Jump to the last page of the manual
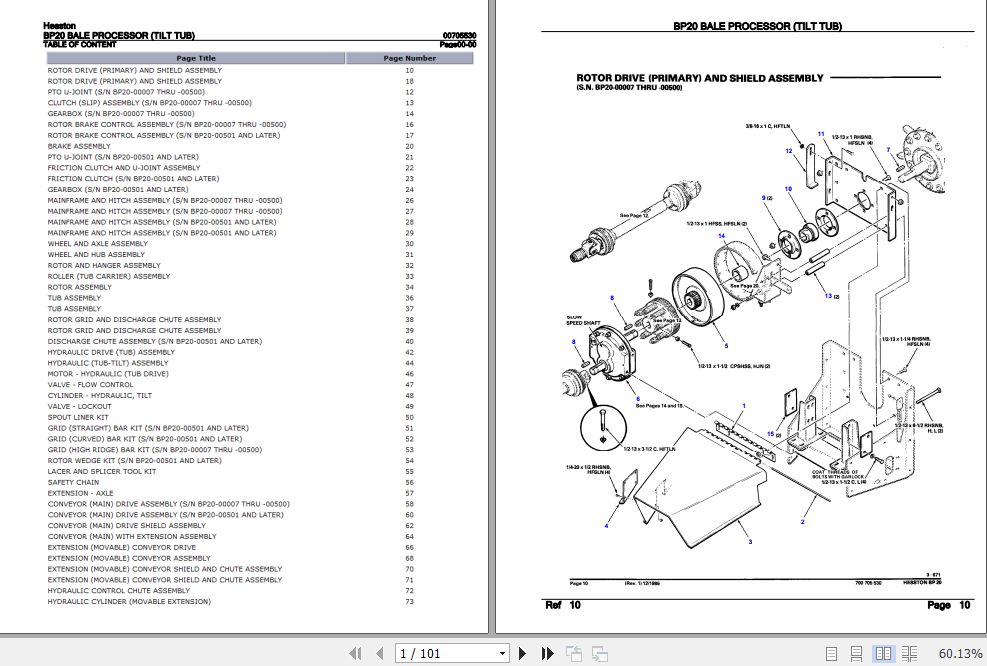Viewport: 987px width, 666px height. (x=548, y=653)
